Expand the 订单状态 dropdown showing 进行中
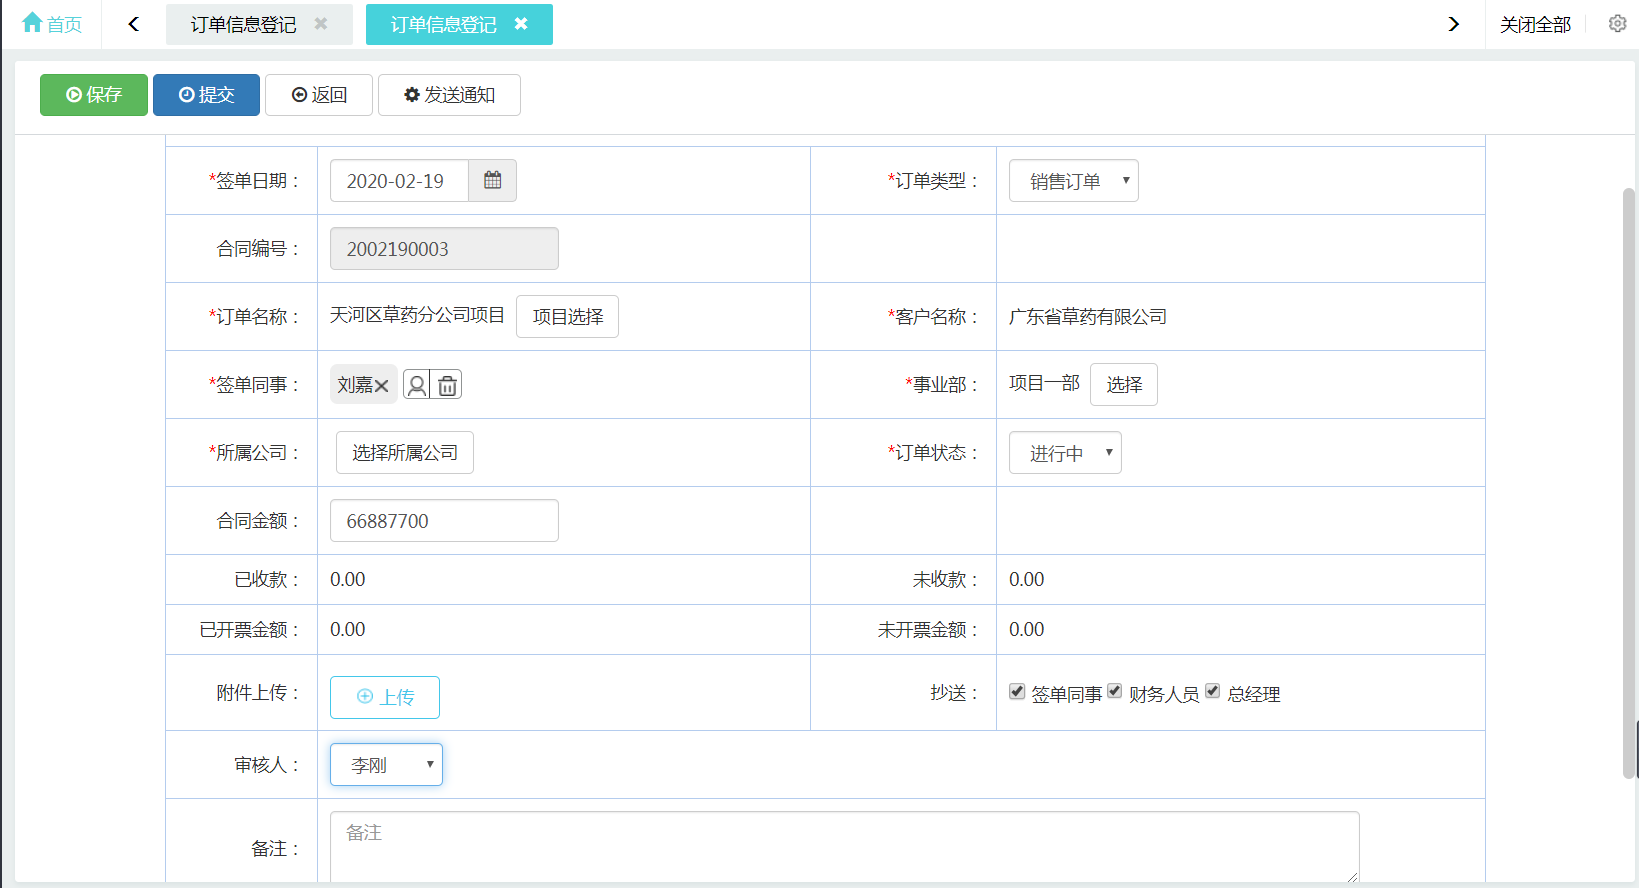This screenshot has width=1639, height=888. [x=1065, y=453]
